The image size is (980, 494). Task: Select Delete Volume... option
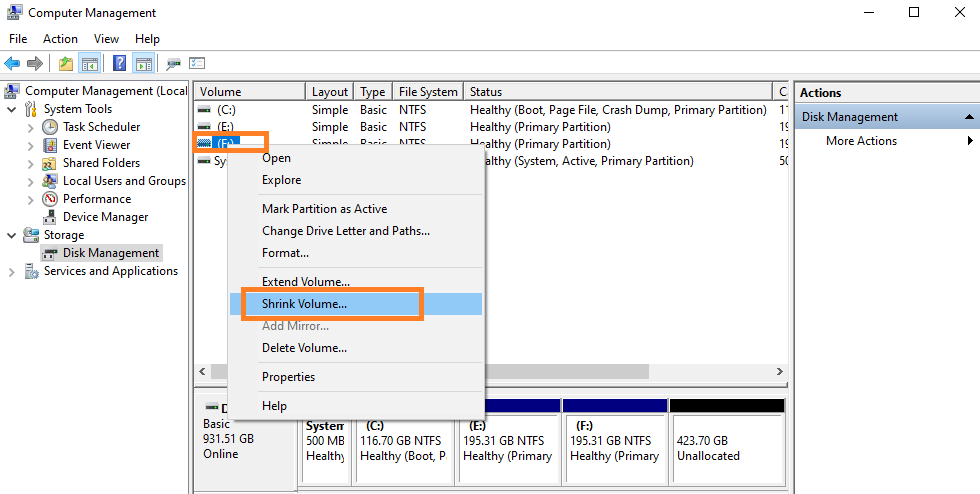coord(356,348)
